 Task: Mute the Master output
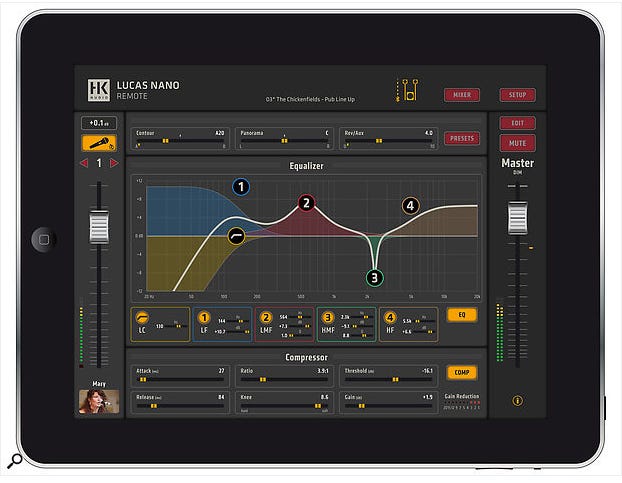517,143
